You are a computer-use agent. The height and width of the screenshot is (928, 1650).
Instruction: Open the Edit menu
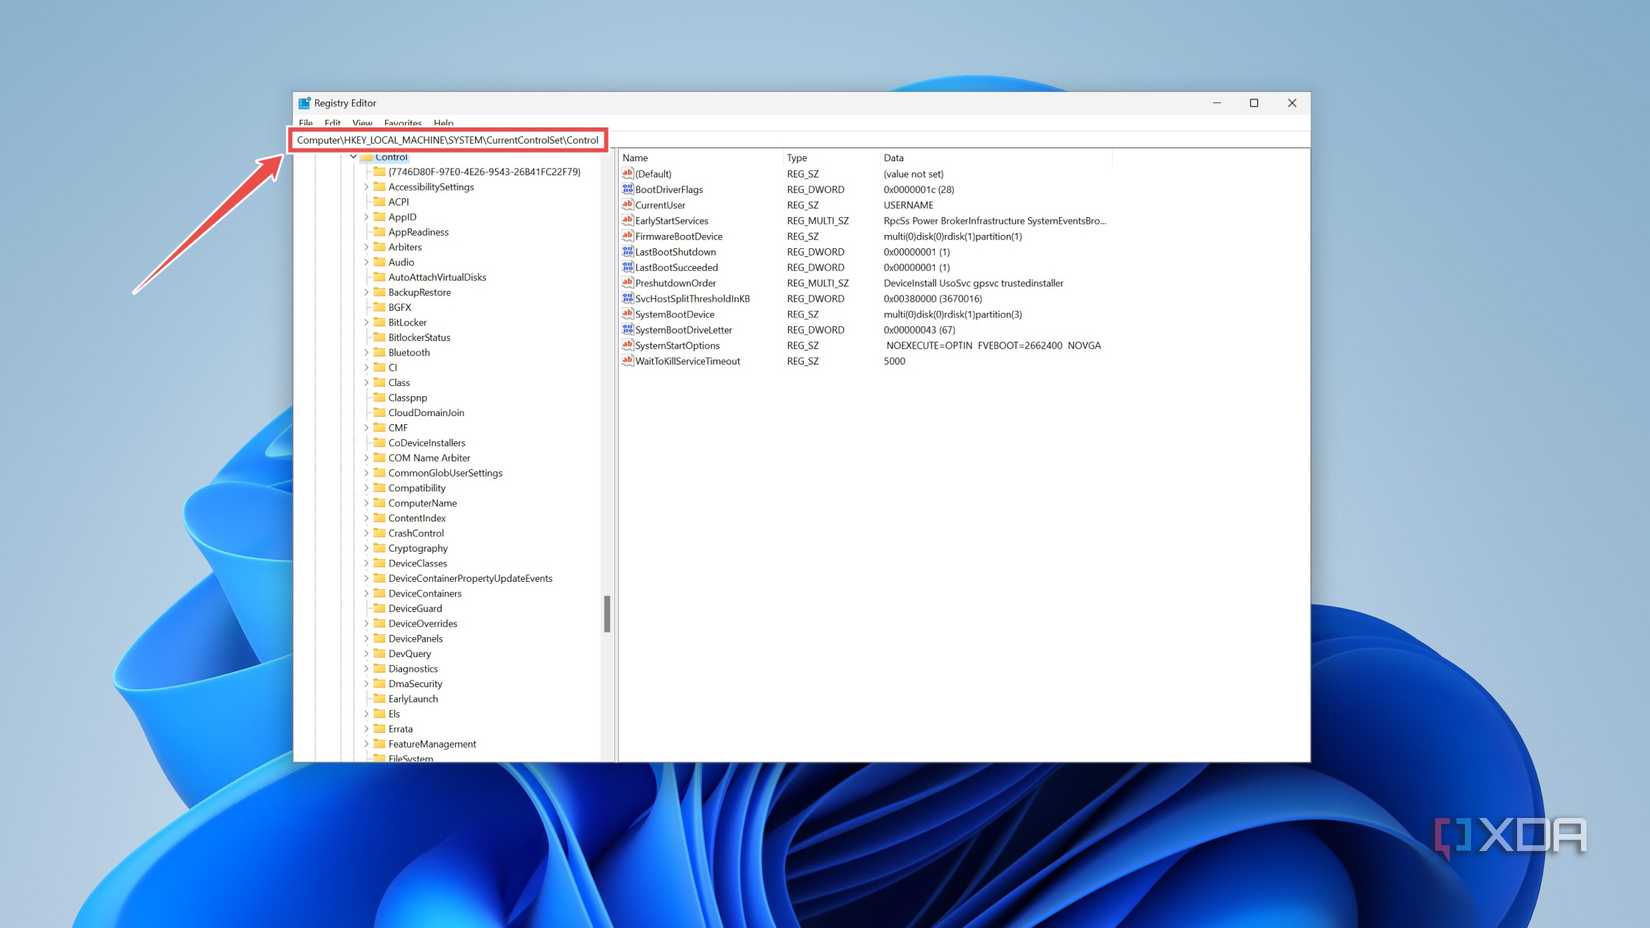point(332,123)
